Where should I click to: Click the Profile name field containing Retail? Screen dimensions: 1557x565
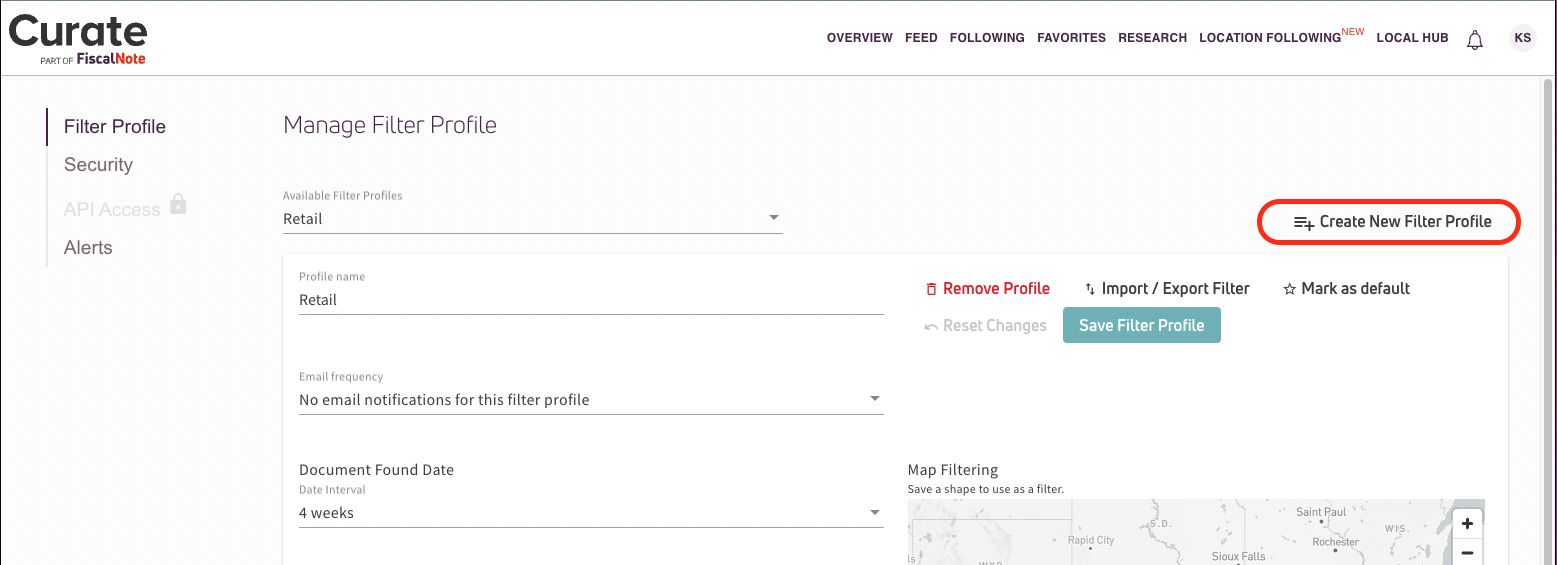[591, 299]
